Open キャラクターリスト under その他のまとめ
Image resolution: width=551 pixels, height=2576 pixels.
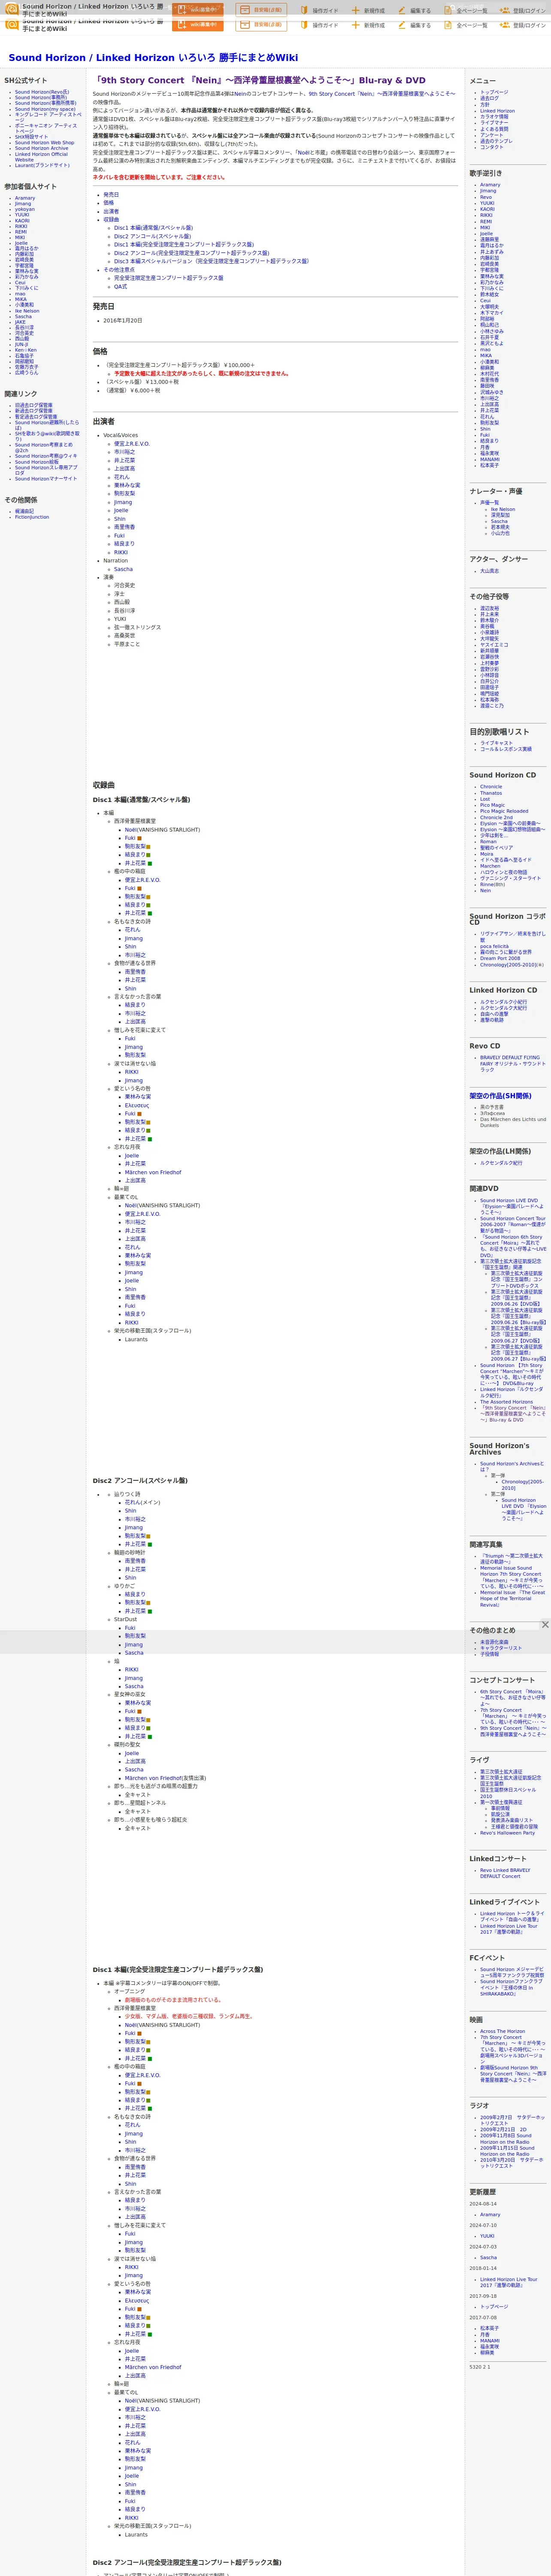coord(501,1648)
